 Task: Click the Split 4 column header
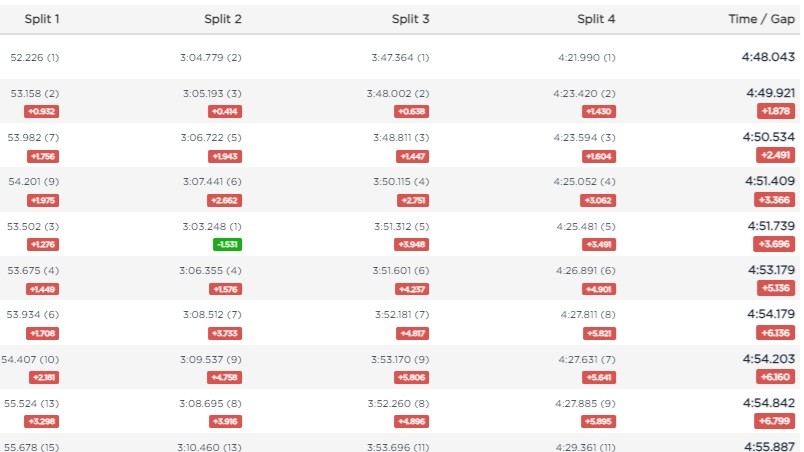click(x=596, y=19)
